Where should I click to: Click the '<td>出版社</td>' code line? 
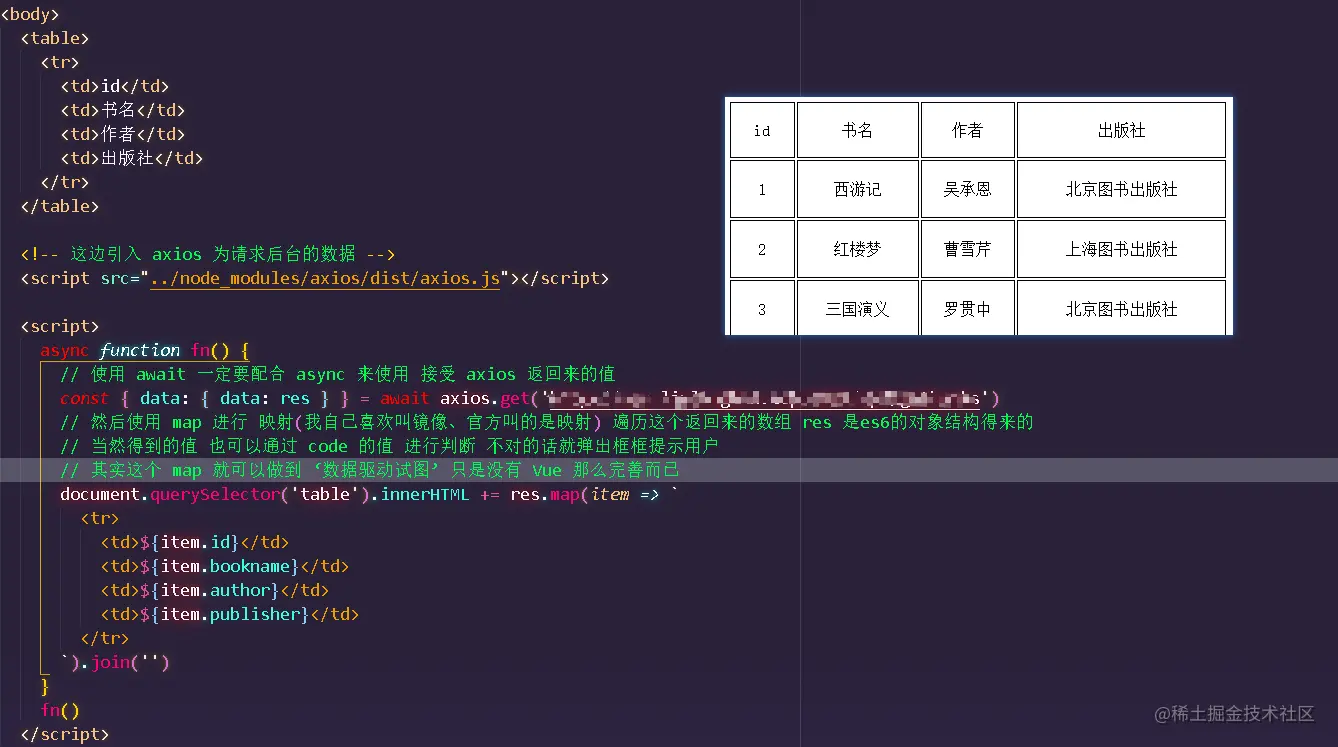click(132, 158)
